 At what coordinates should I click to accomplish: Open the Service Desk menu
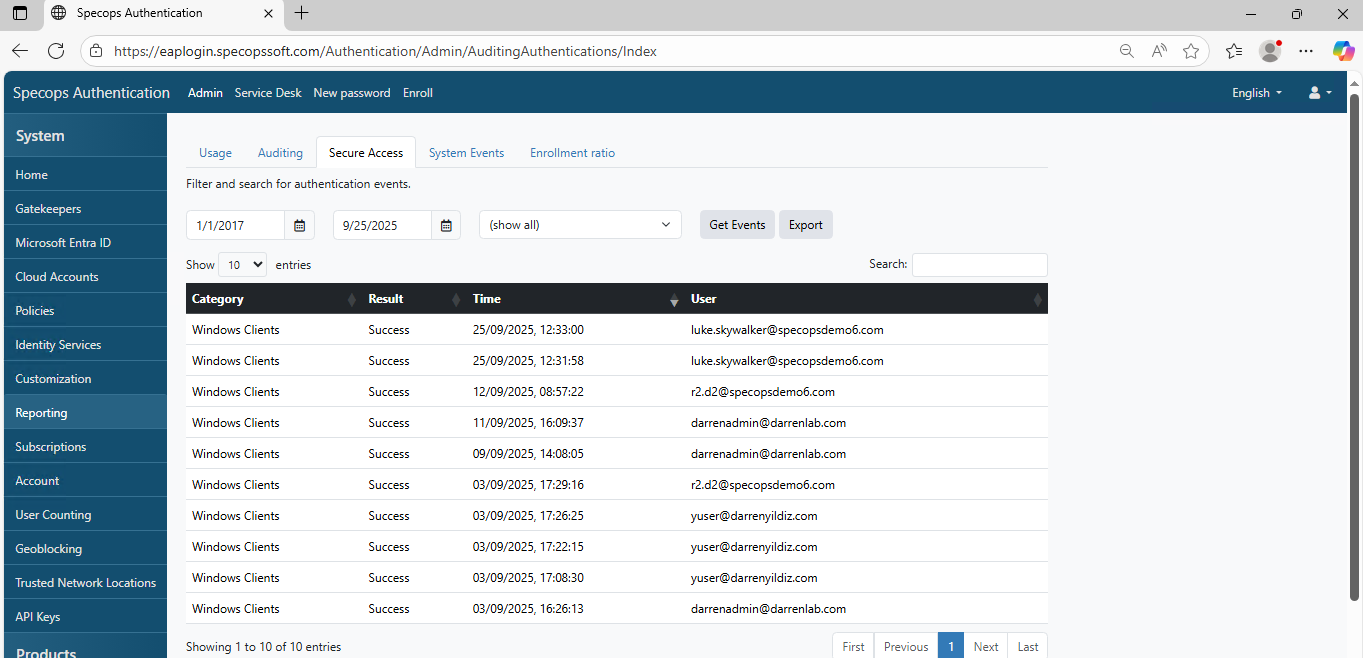coord(267,92)
